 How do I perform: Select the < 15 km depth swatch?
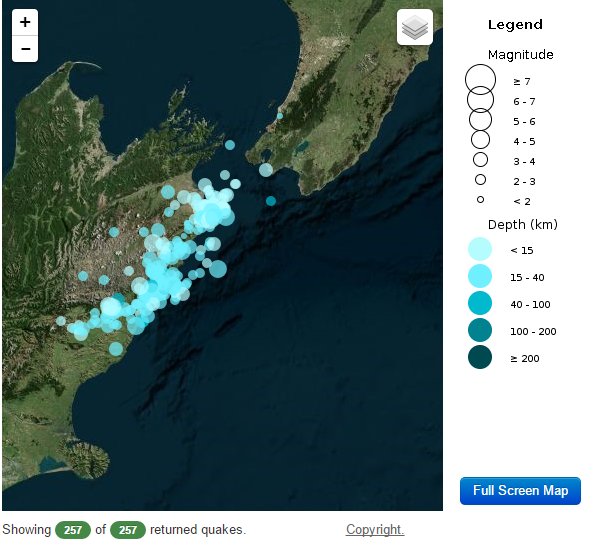pyautogui.click(x=480, y=249)
